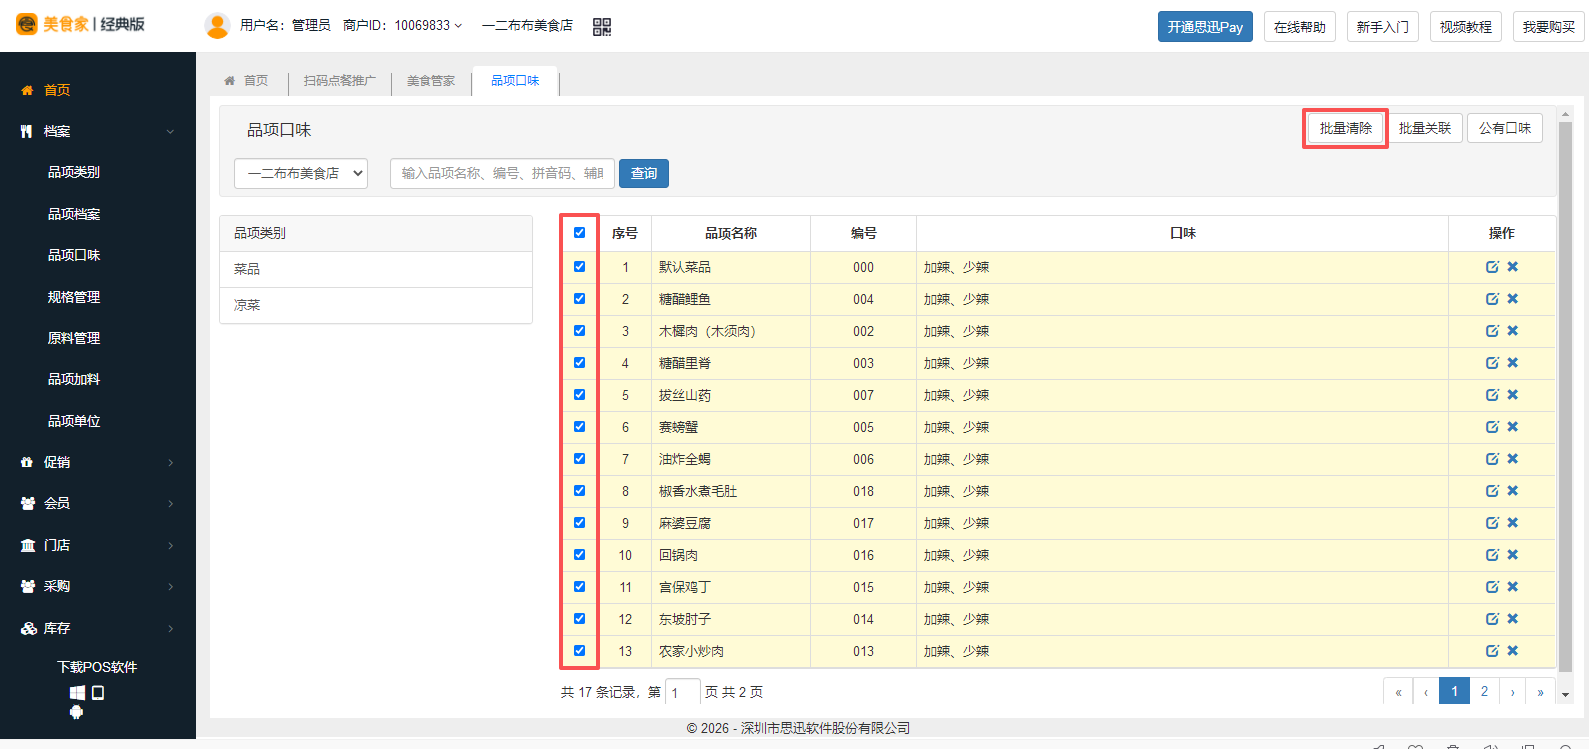
Task: Uncheck the 糖醋鲤鱼 row checkbox
Action: click(579, 299)
